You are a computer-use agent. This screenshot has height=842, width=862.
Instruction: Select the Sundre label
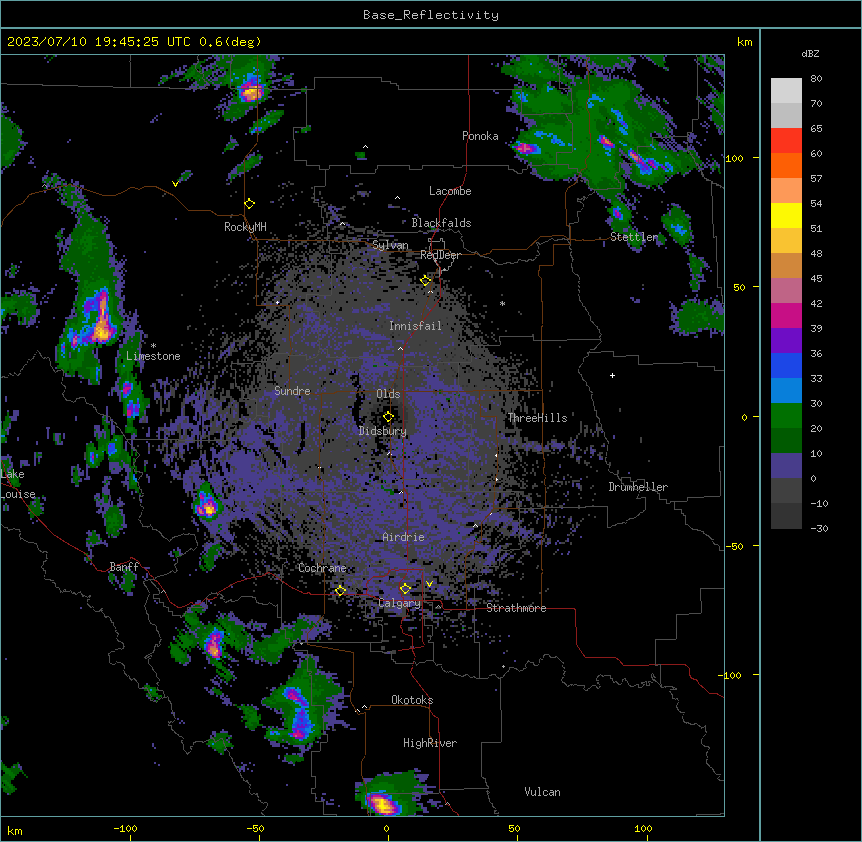click(292, 391)
